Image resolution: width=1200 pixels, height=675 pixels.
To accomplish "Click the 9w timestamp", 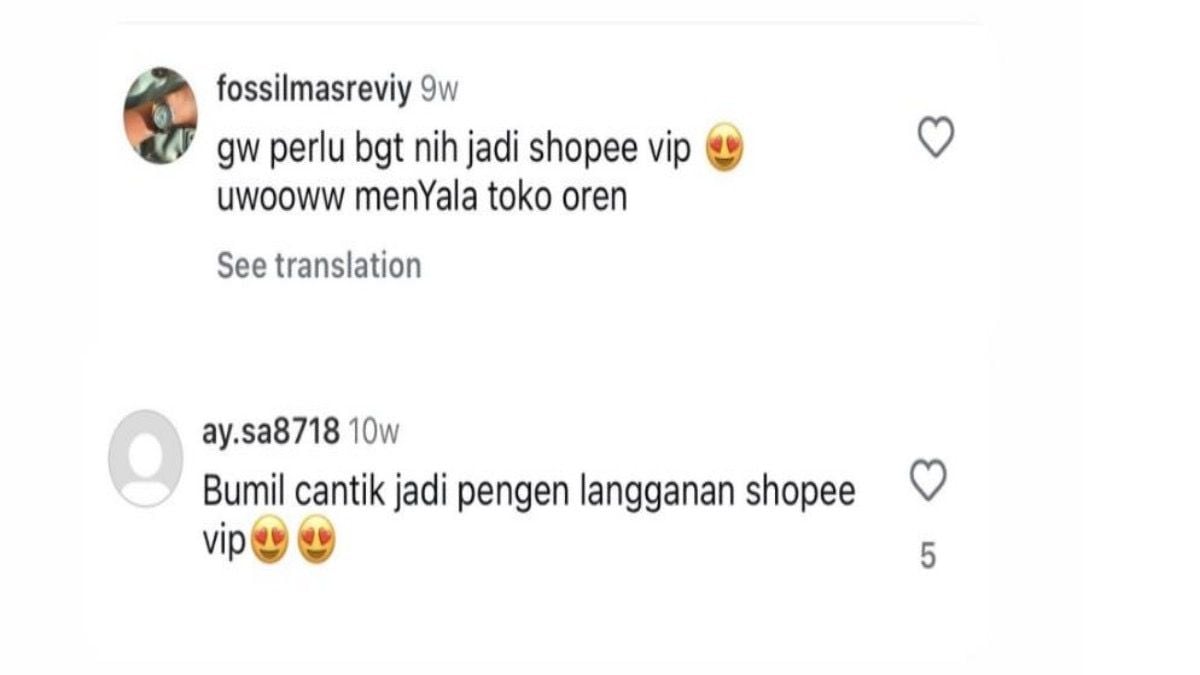I will point(439,89).
